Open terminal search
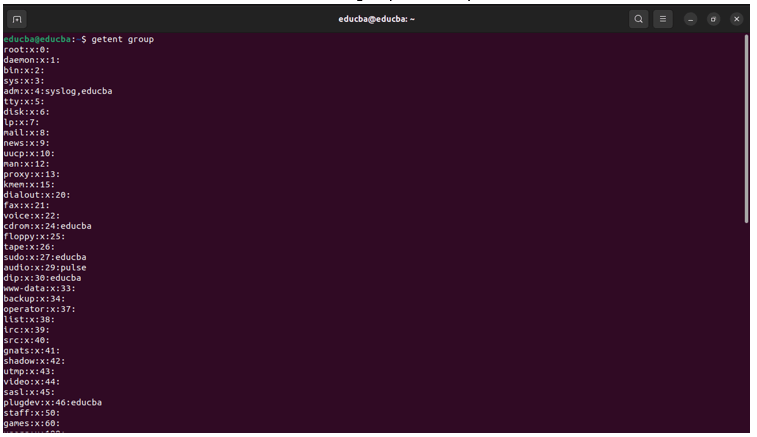The height and width of the screenshot is (437, 757). 638,19
